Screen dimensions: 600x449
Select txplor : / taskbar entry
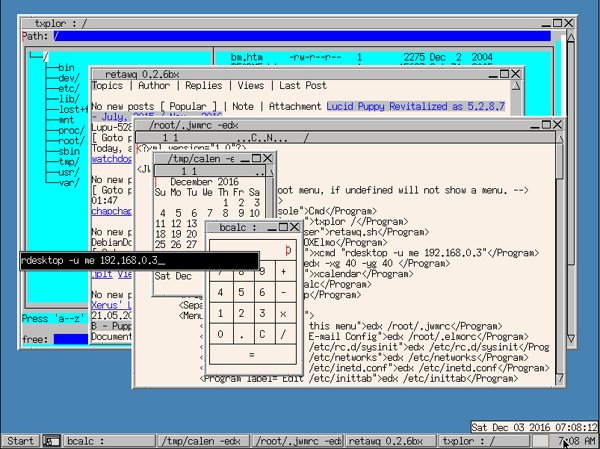pyautogui.click(x=484, y=441)
